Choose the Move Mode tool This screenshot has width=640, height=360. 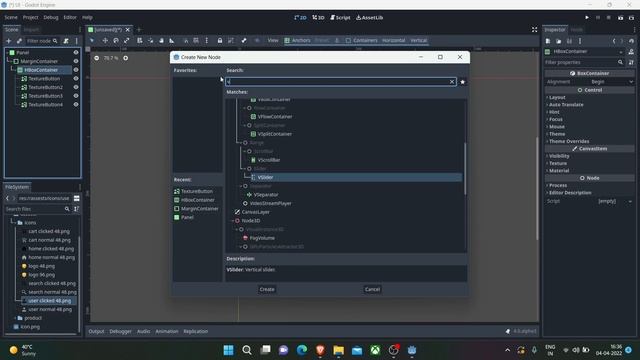105,40
